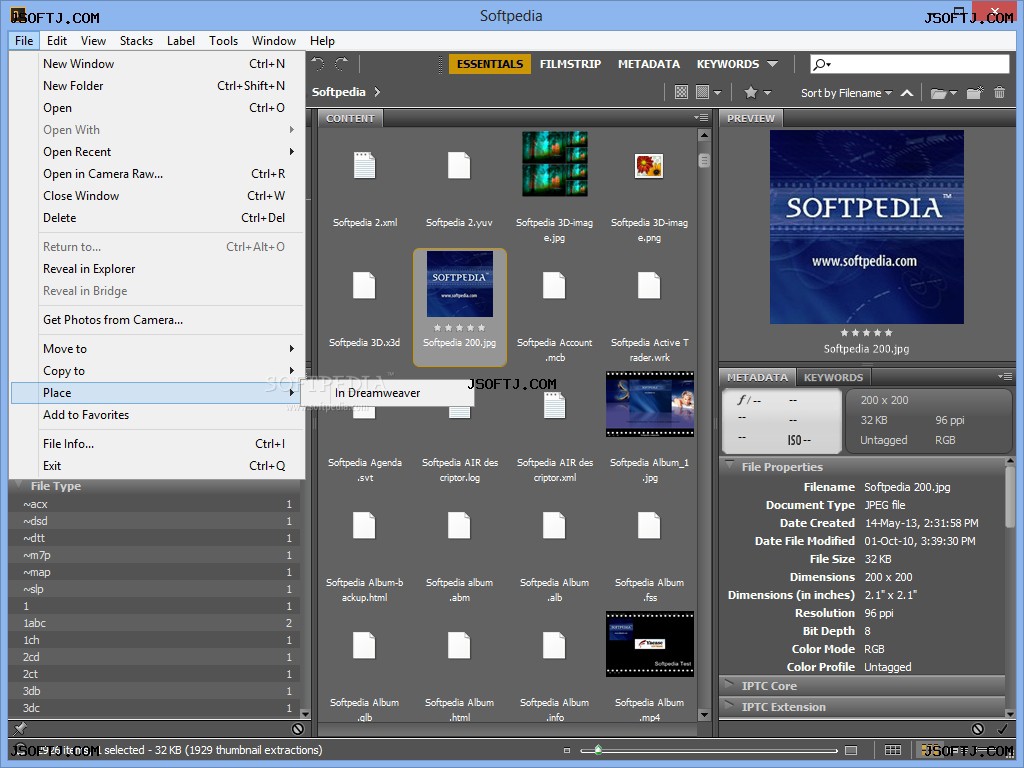Select the Softpedia 3D-image.jpg thumbnail
The width and height of the screenshot is (1024, 768).
[554, 164]
